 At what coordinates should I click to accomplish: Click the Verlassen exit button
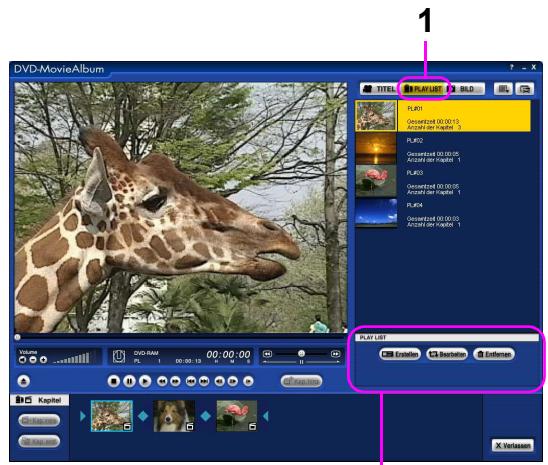pyautogui.click(x=513, y=445)
